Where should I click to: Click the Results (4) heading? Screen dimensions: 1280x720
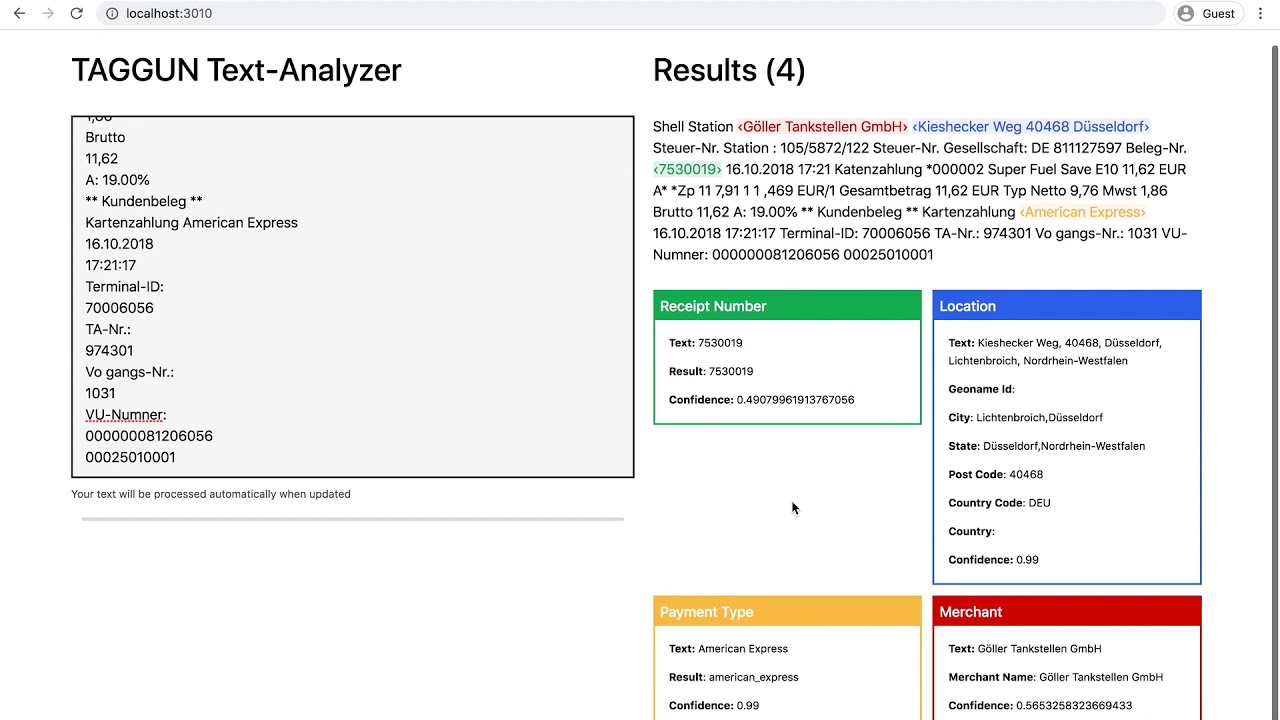[x=729, y=70]
